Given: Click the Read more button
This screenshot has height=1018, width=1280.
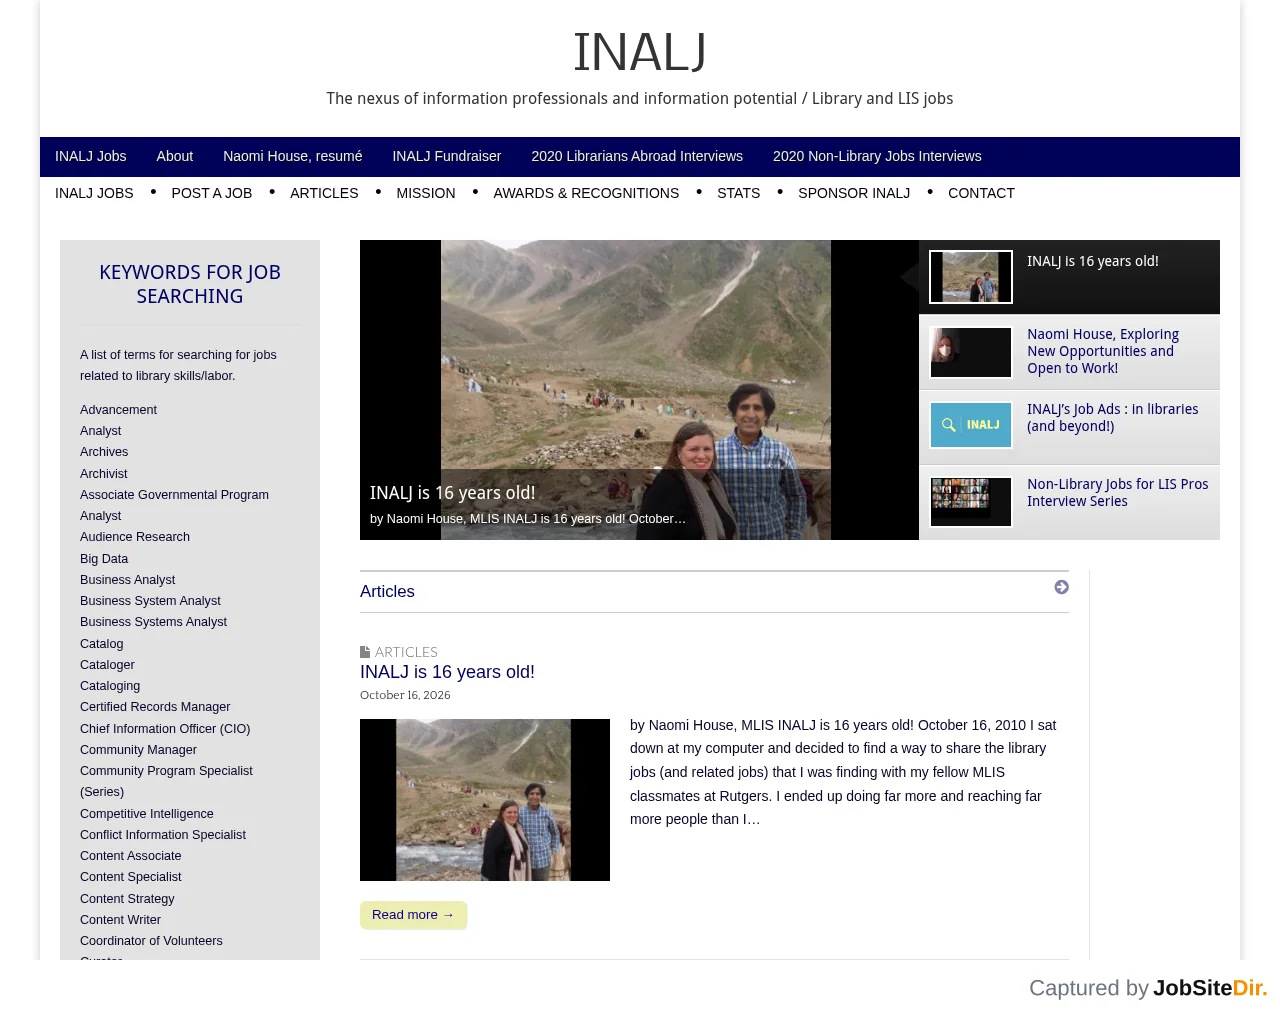Looking at the screenshot, I should click(413, 915).
